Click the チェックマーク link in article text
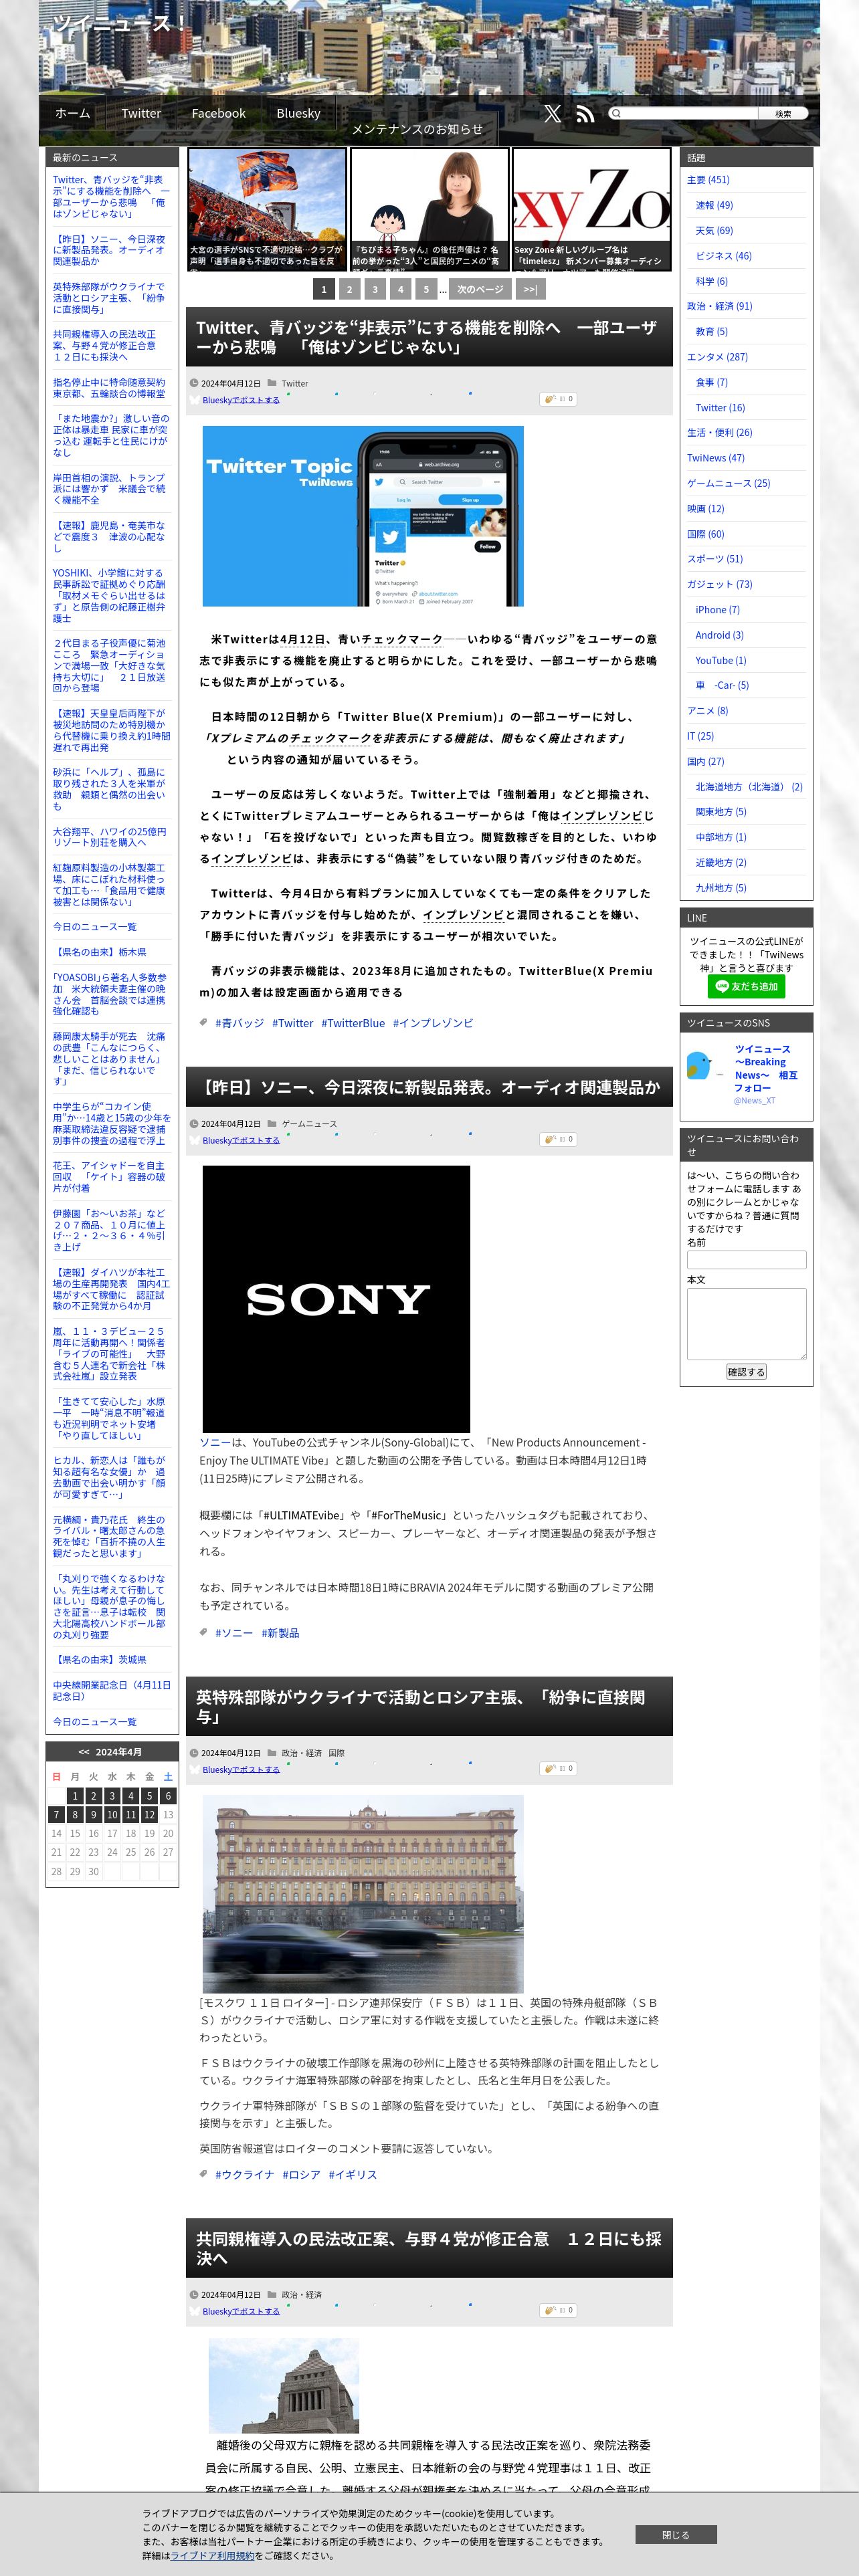This screenshot has height=2576, width=859. pyautogui.click(x=402, y=639)
